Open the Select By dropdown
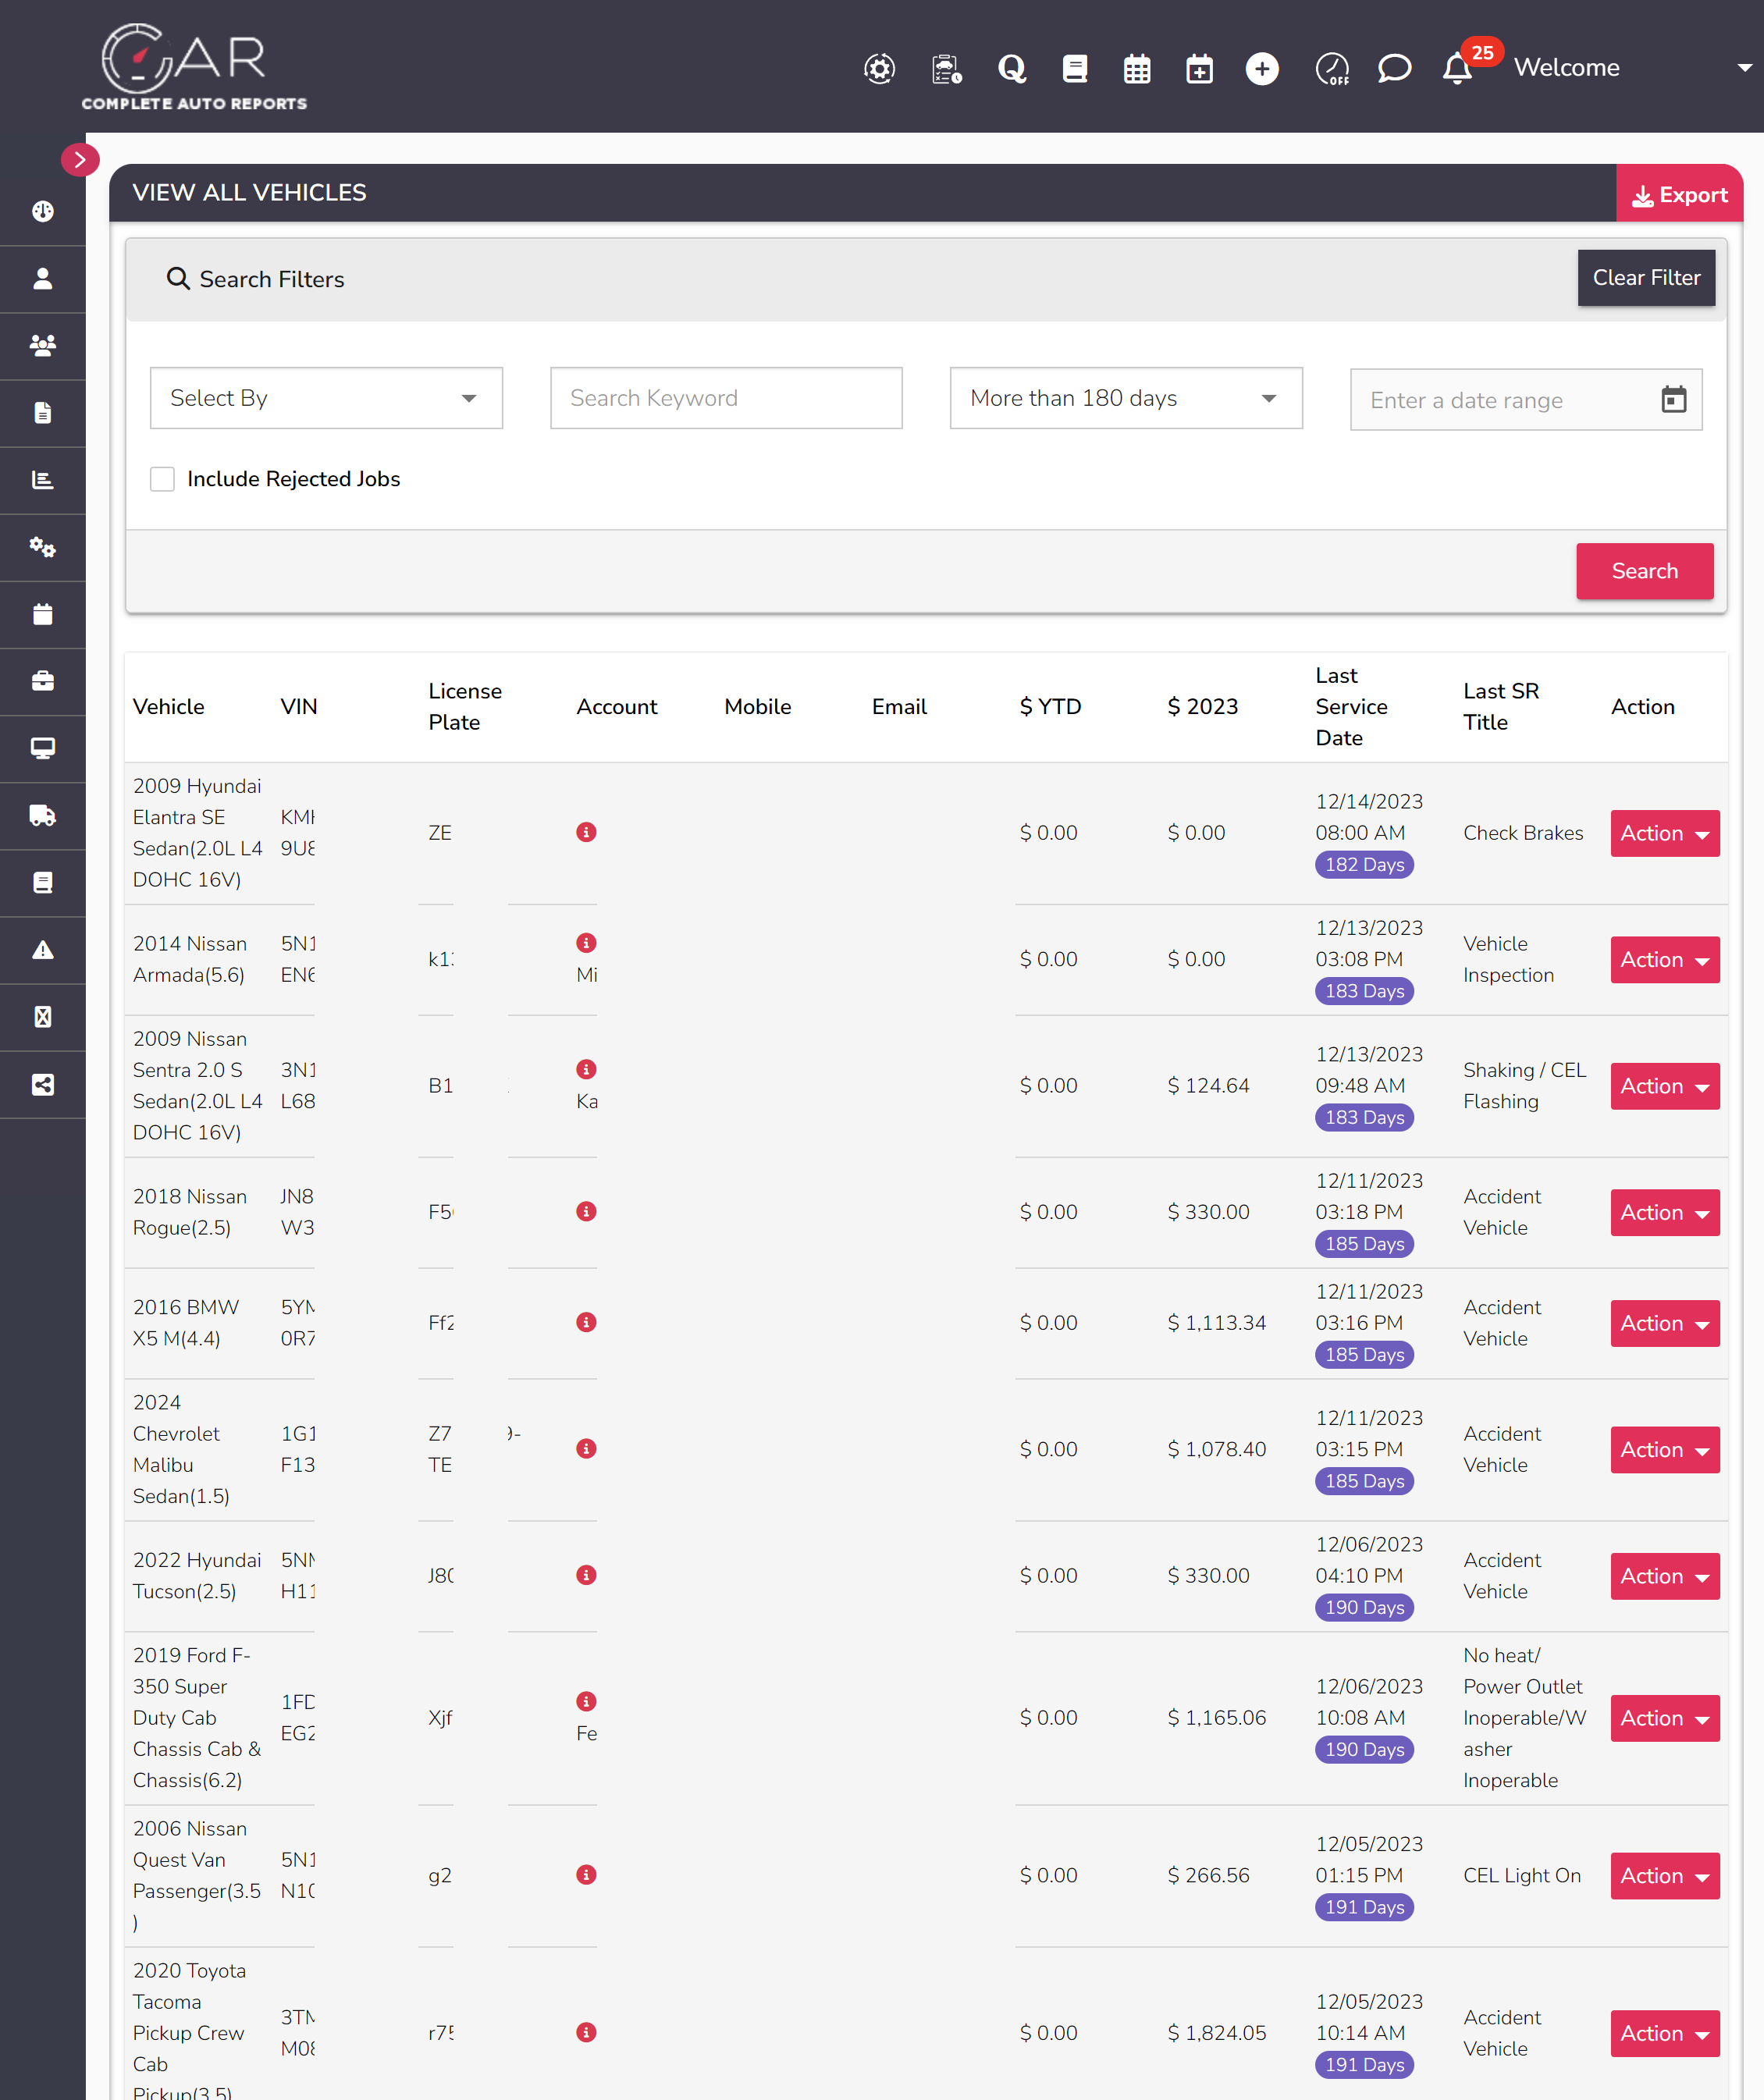The height and width of the screenshot is (2100, 1764). [x=325, y=398]
